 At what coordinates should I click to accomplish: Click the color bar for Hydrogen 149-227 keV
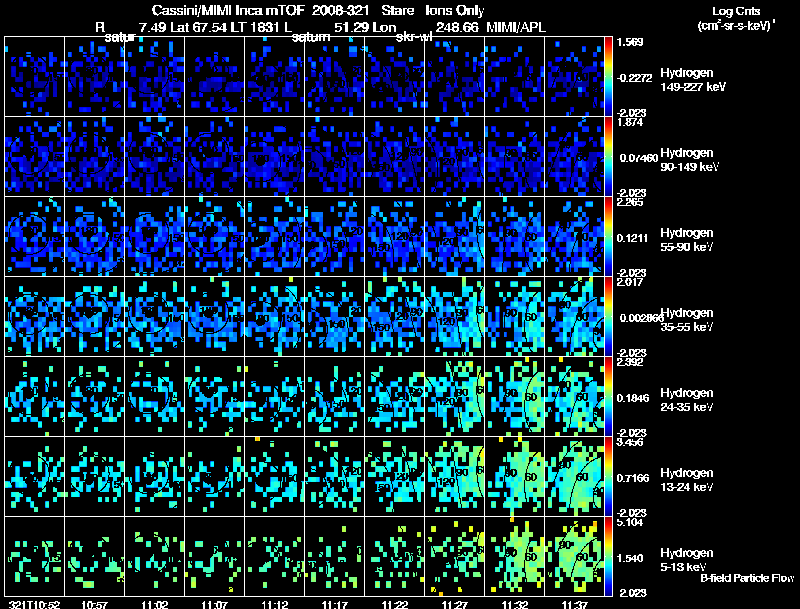pos(608,77)
